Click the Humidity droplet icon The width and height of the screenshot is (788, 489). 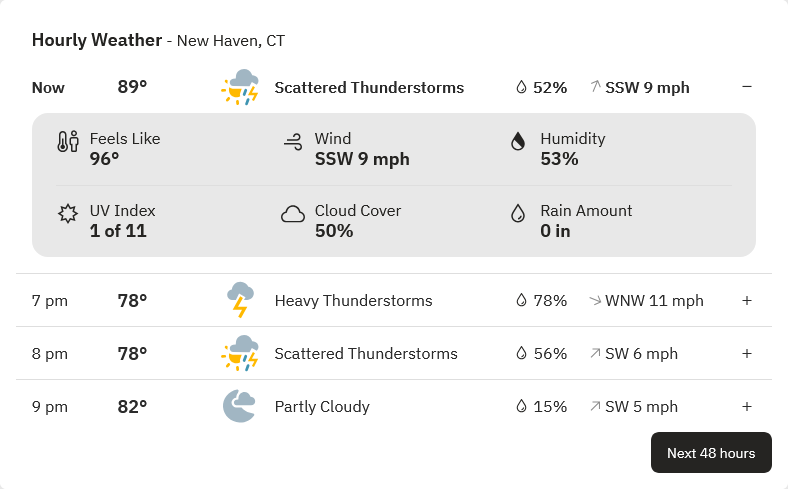(x=518, y=141)
